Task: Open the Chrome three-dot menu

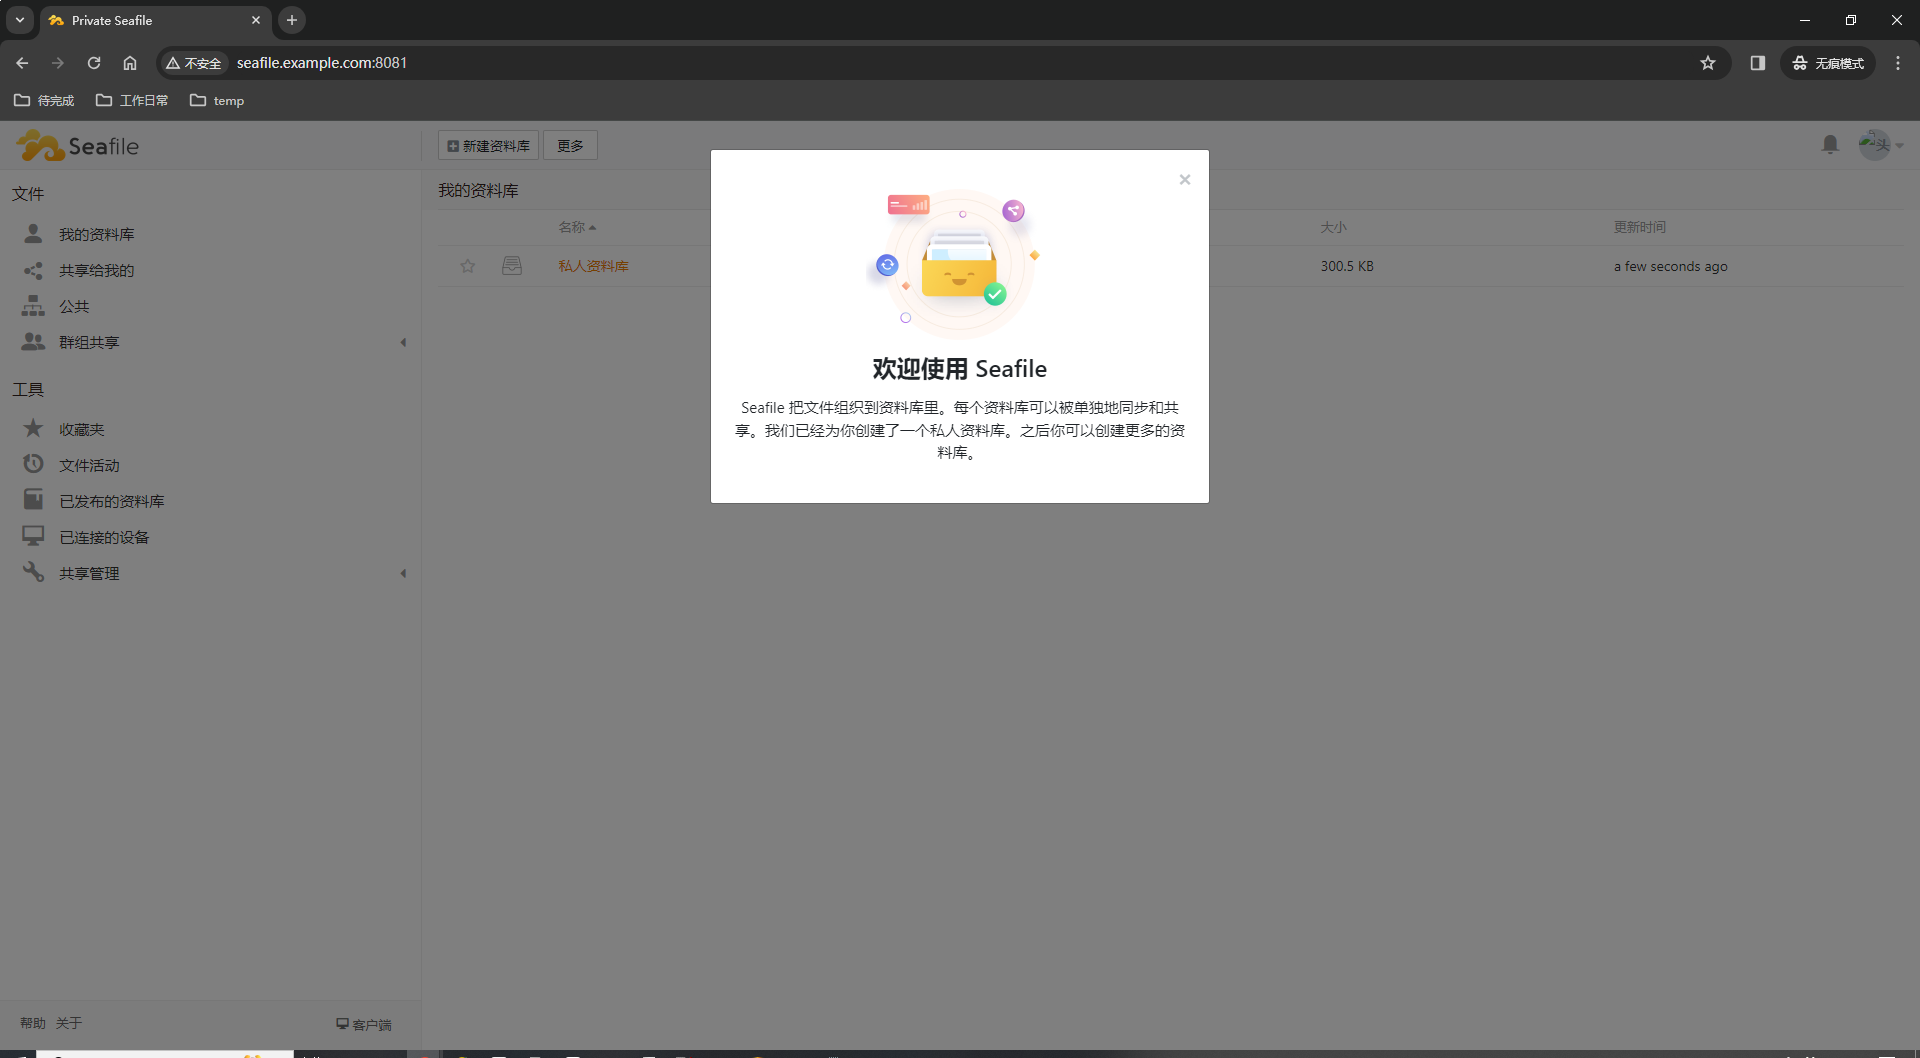Action: [x=1898, y=62]
